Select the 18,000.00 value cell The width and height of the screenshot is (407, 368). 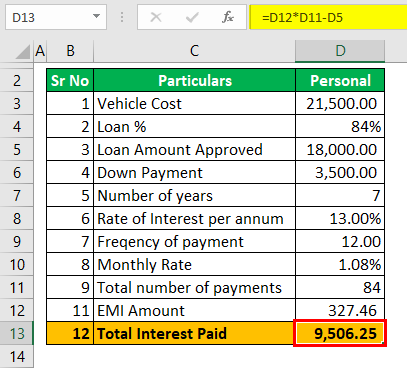(340, 150)
